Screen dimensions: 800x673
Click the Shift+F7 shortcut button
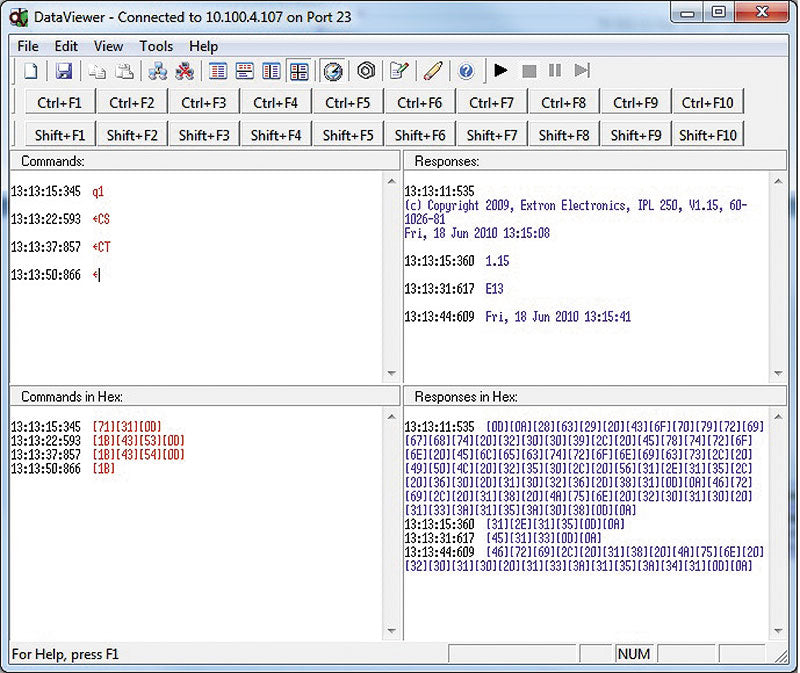pos(491,135)
